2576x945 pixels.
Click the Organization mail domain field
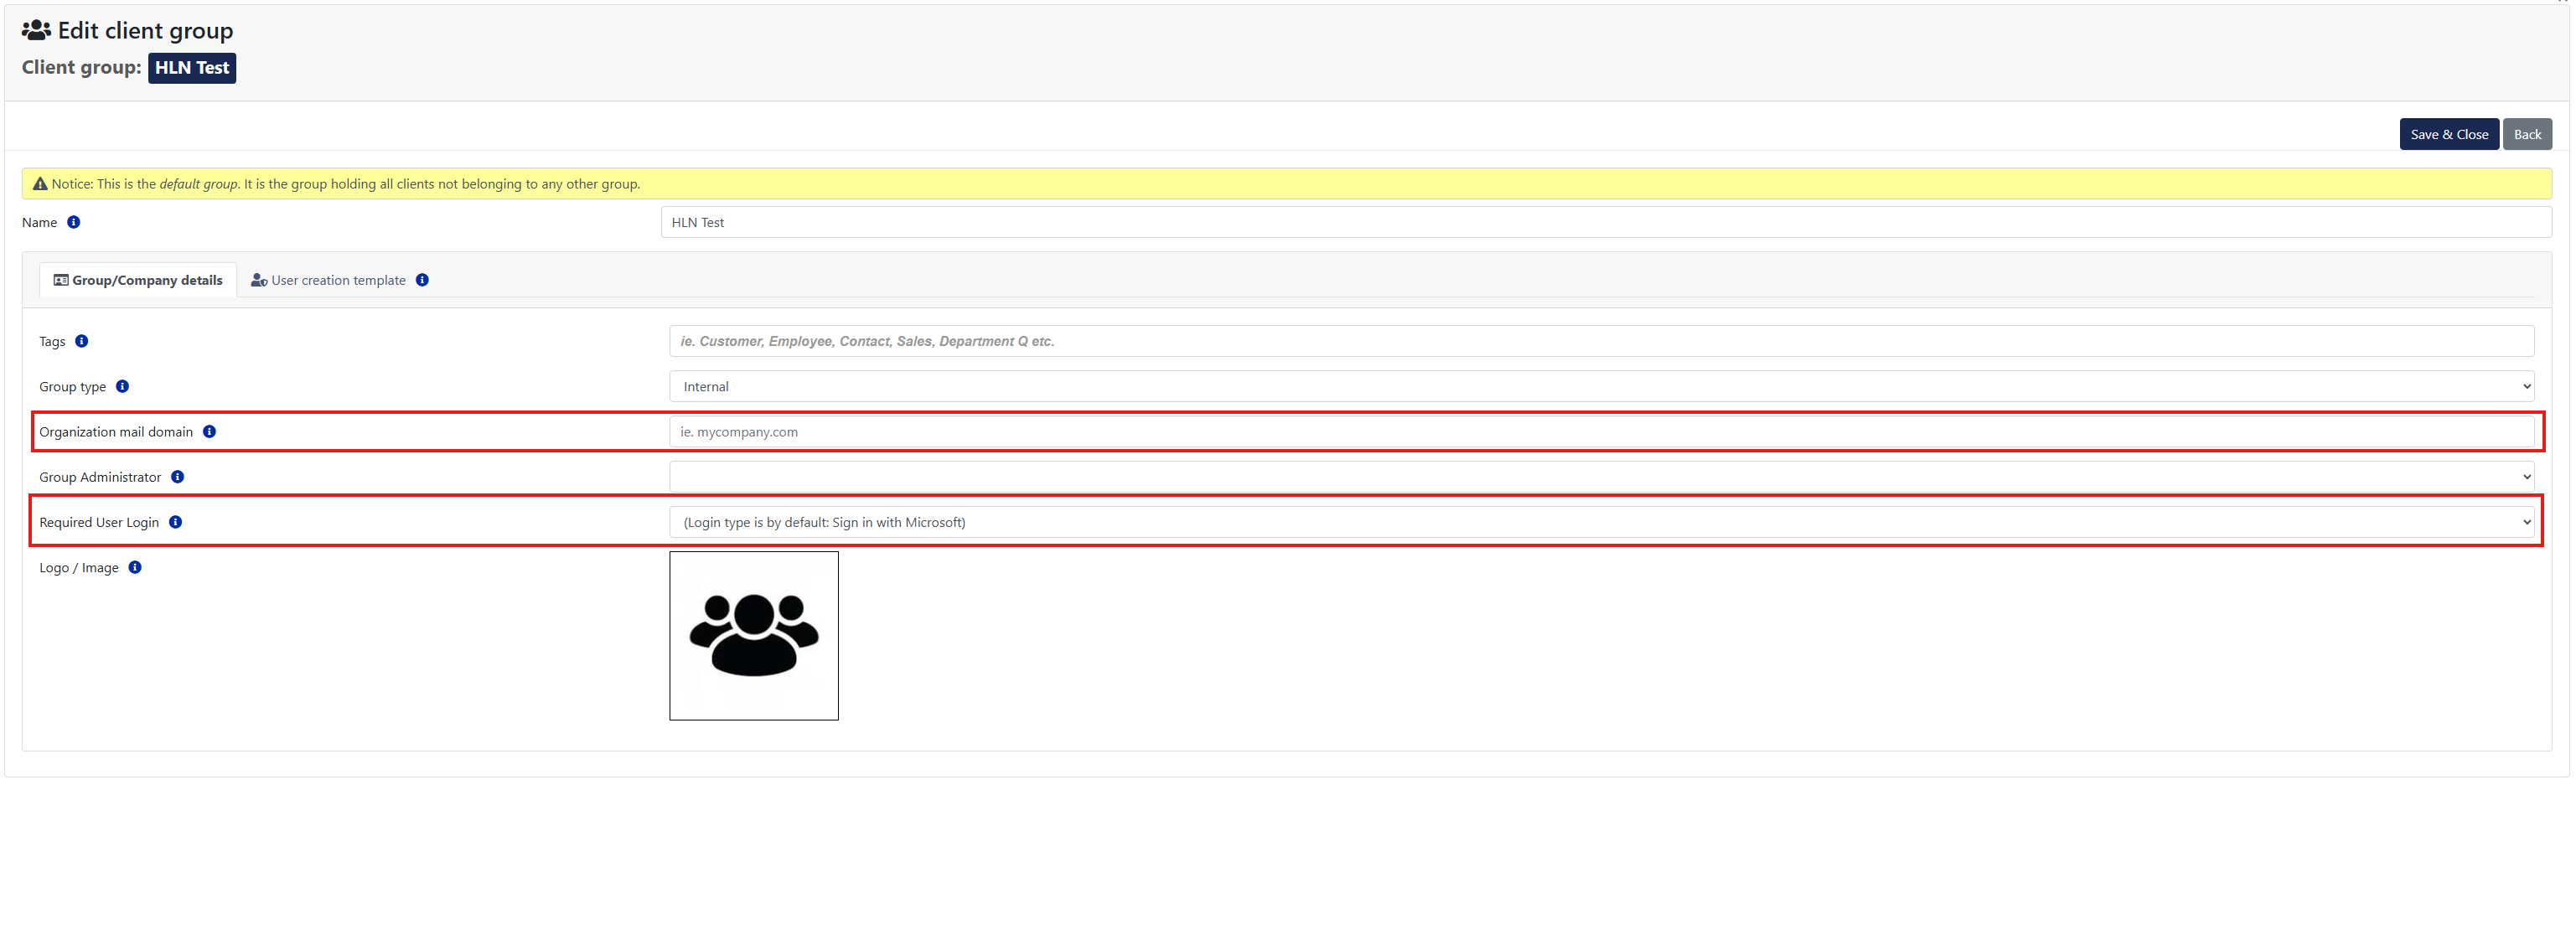(x=1600, y=432)
